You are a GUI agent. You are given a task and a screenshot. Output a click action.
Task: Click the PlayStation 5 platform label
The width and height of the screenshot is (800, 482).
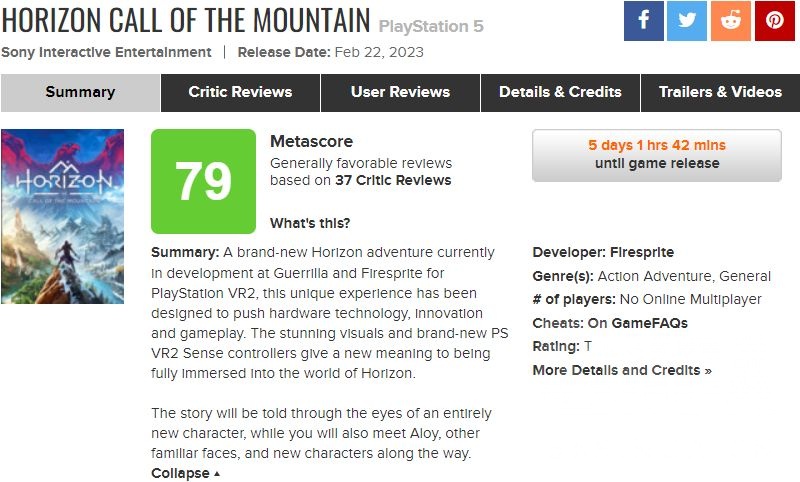pyautogui.click(x=431, y=26)
